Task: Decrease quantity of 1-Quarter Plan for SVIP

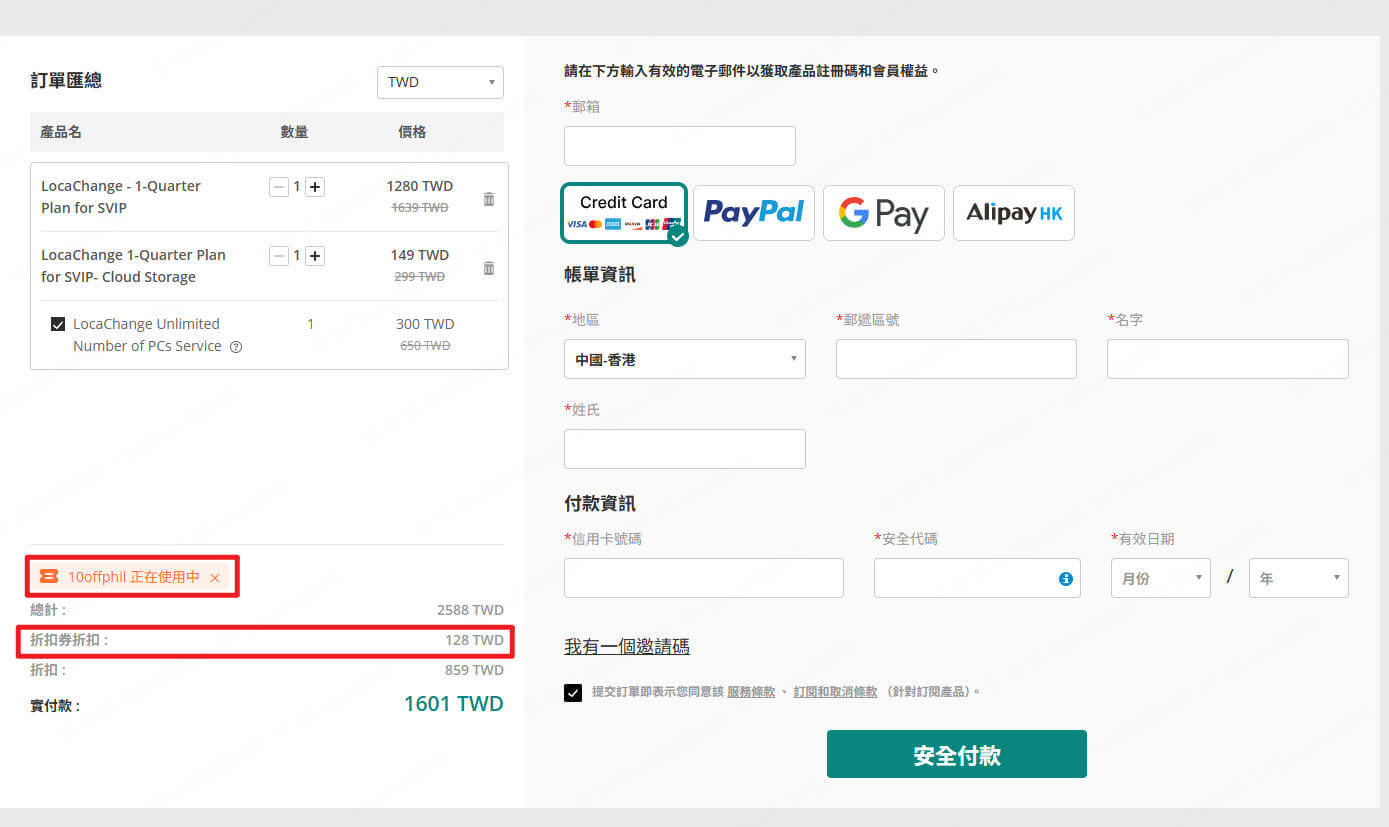Action: tap(279, 187)
